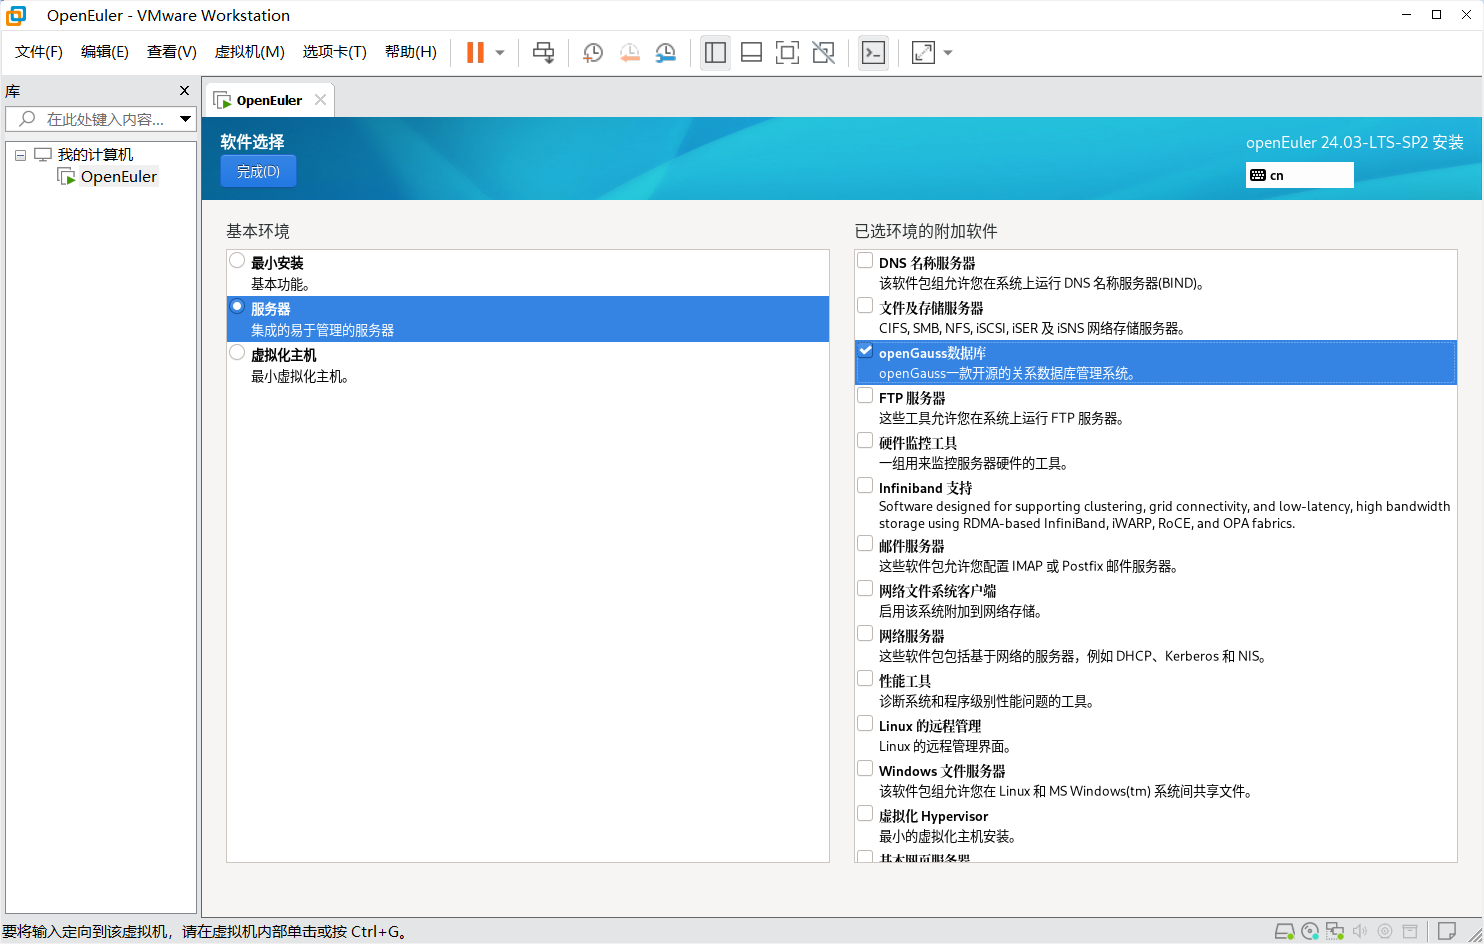Switch to Unity mode icon
This screenshot has width=1484, height=944.
(x=823, y=53)
